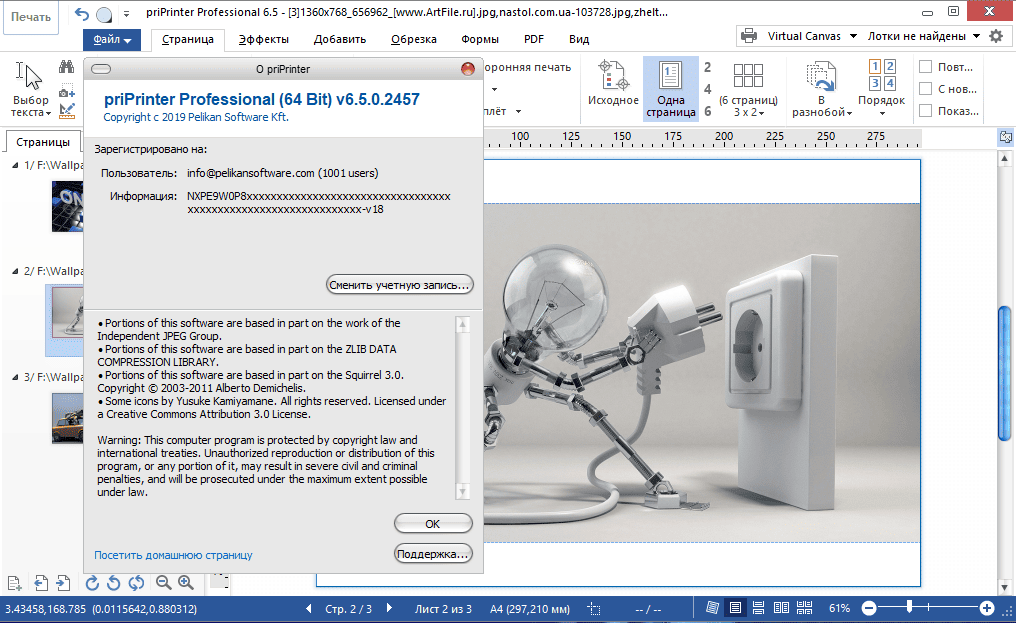
Task: Click the Печать button
Action: coord(30,17)
